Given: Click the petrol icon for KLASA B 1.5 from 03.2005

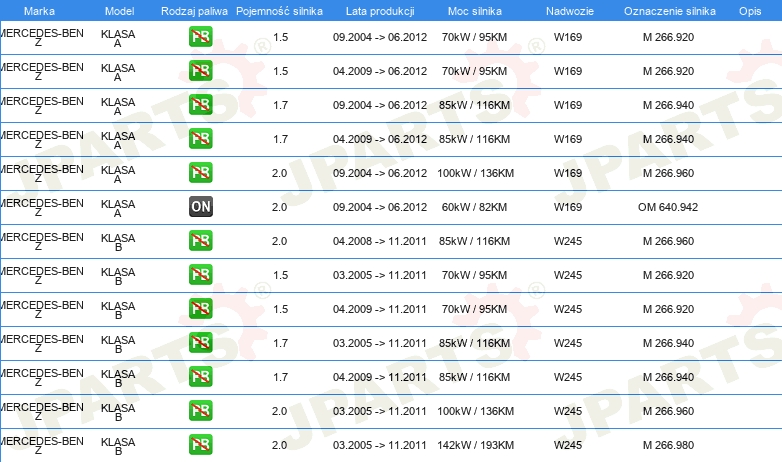Looking at the screenshot, I should (200, 274).
